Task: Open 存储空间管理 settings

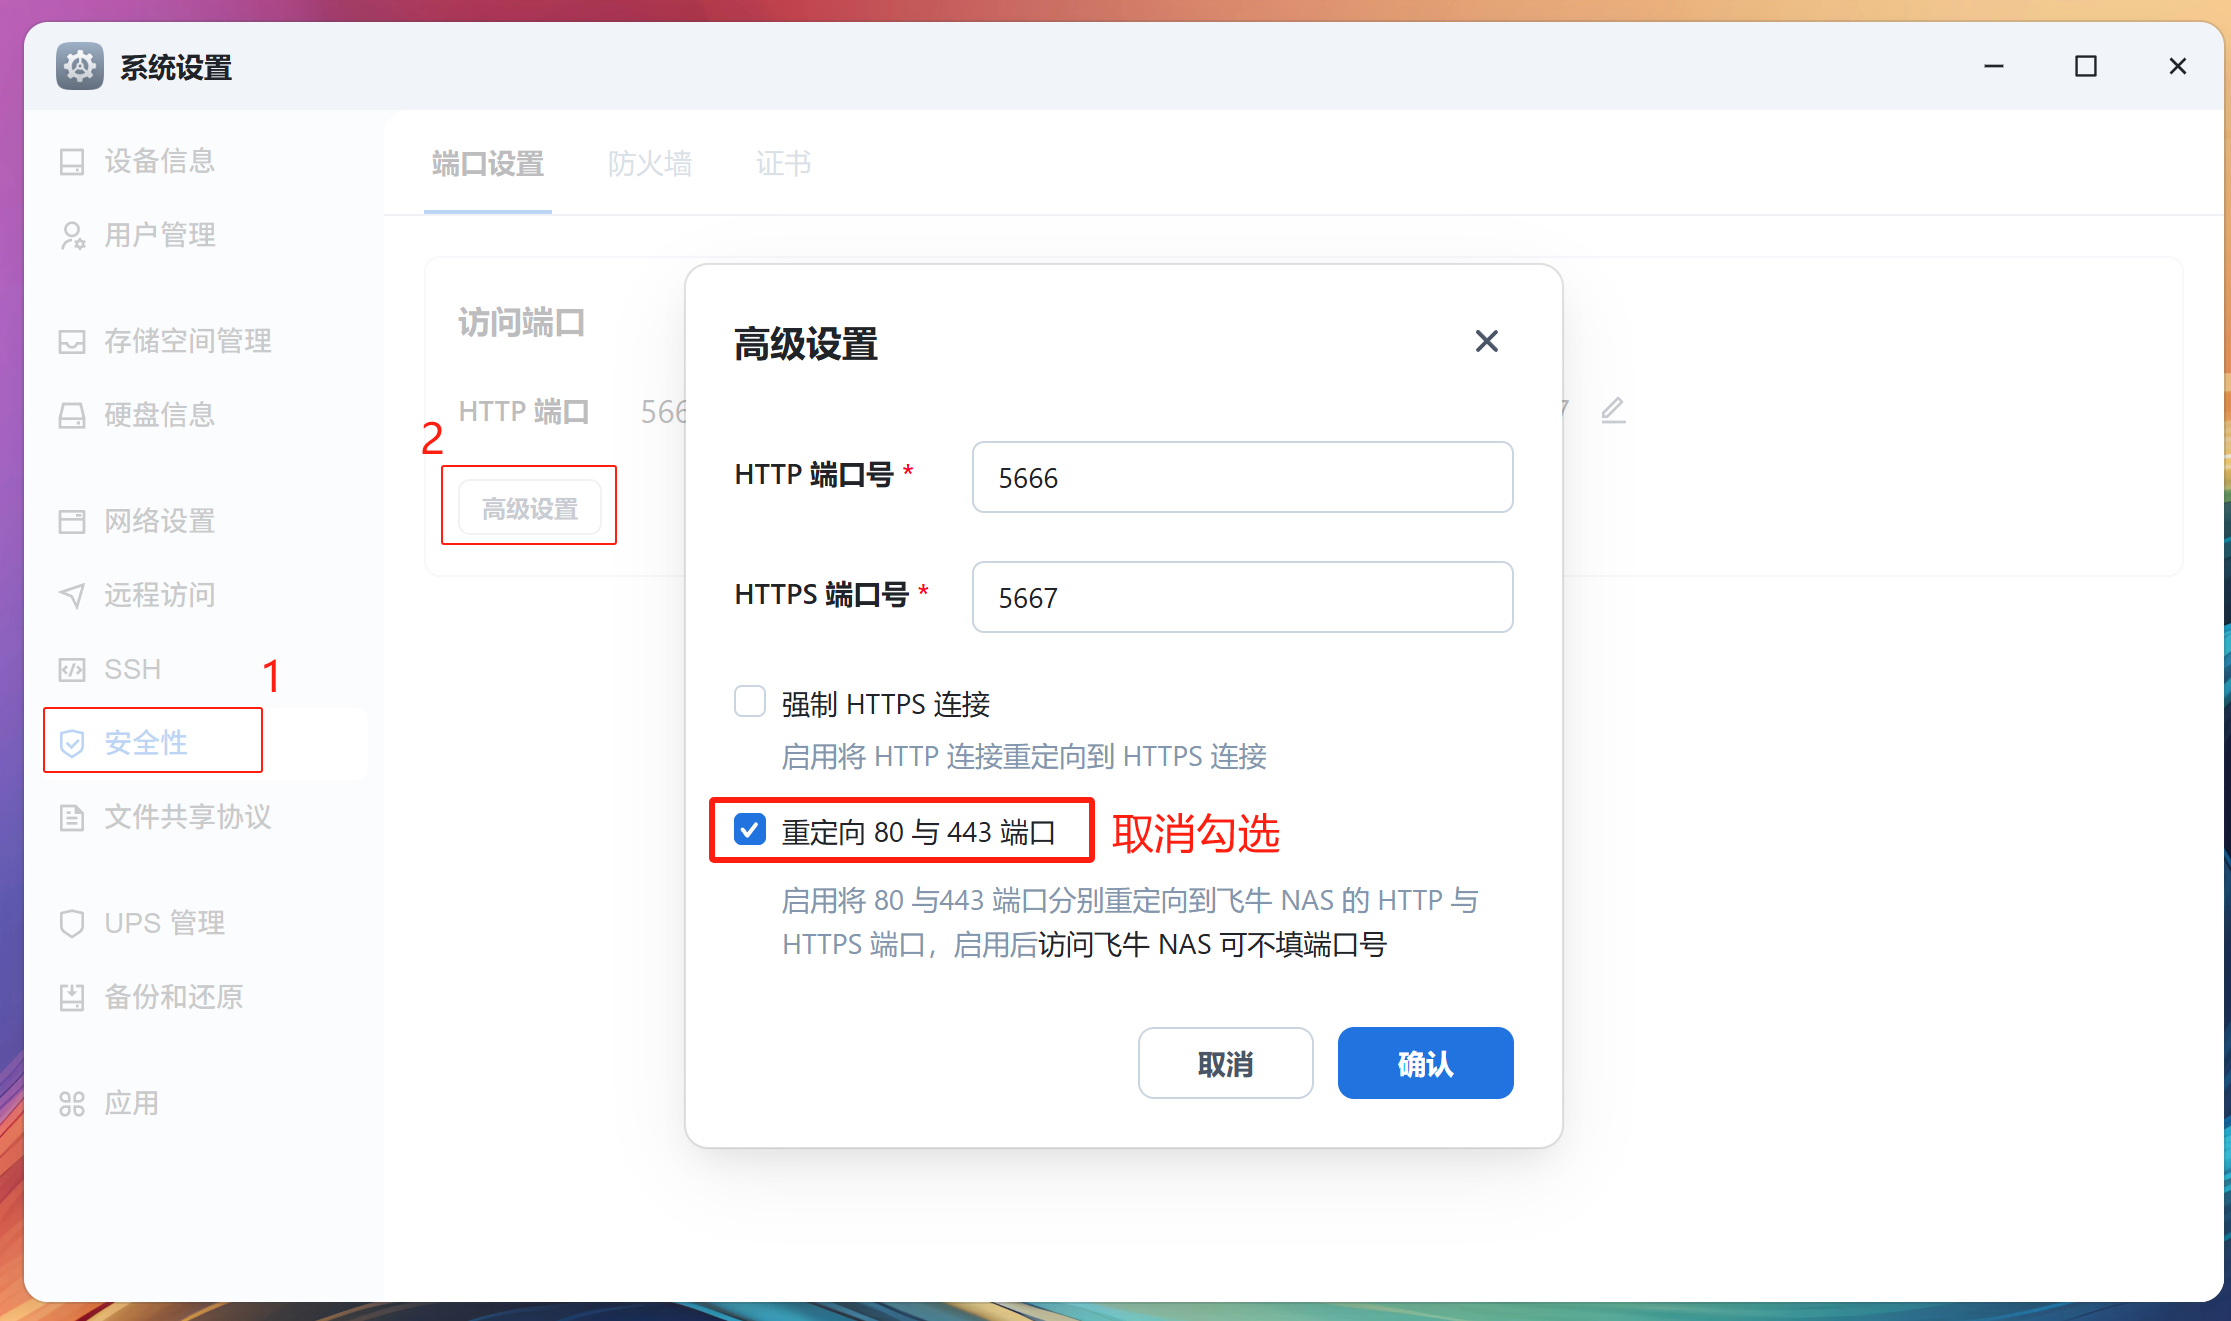Action: click(x=186, y=341)
